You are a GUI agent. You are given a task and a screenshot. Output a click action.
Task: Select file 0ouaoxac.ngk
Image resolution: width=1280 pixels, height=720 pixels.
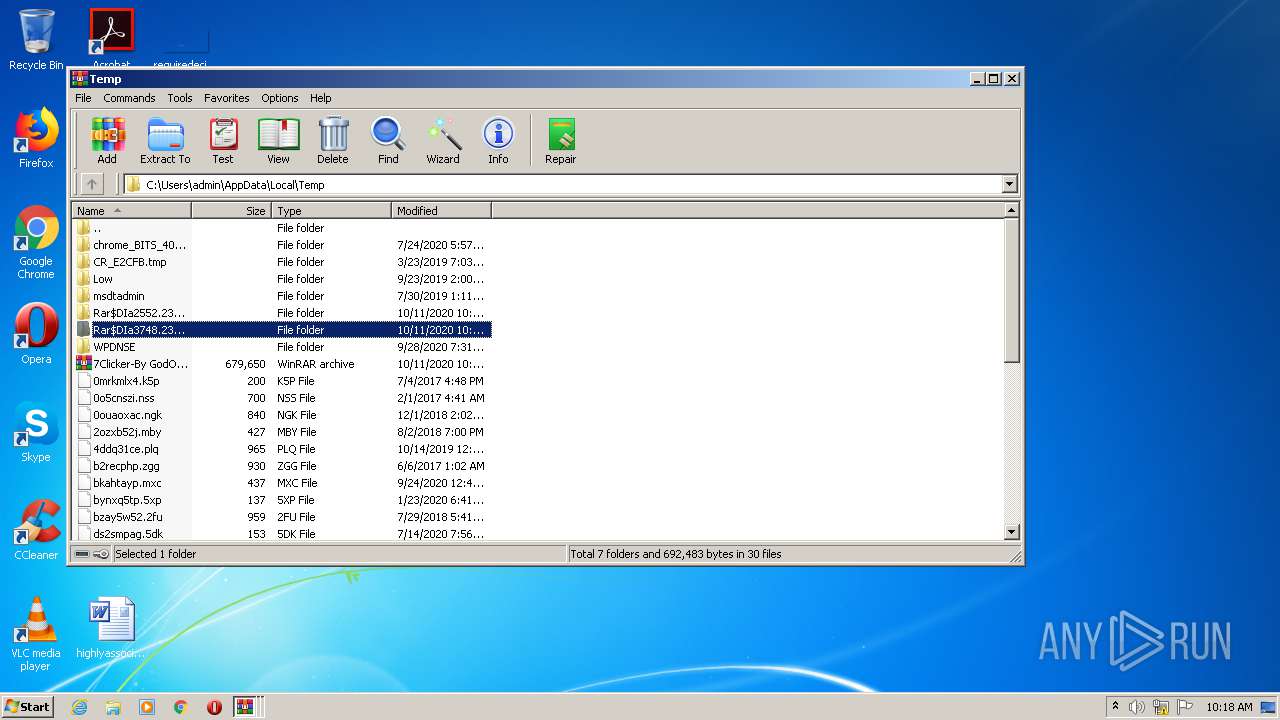click(281, 415)
